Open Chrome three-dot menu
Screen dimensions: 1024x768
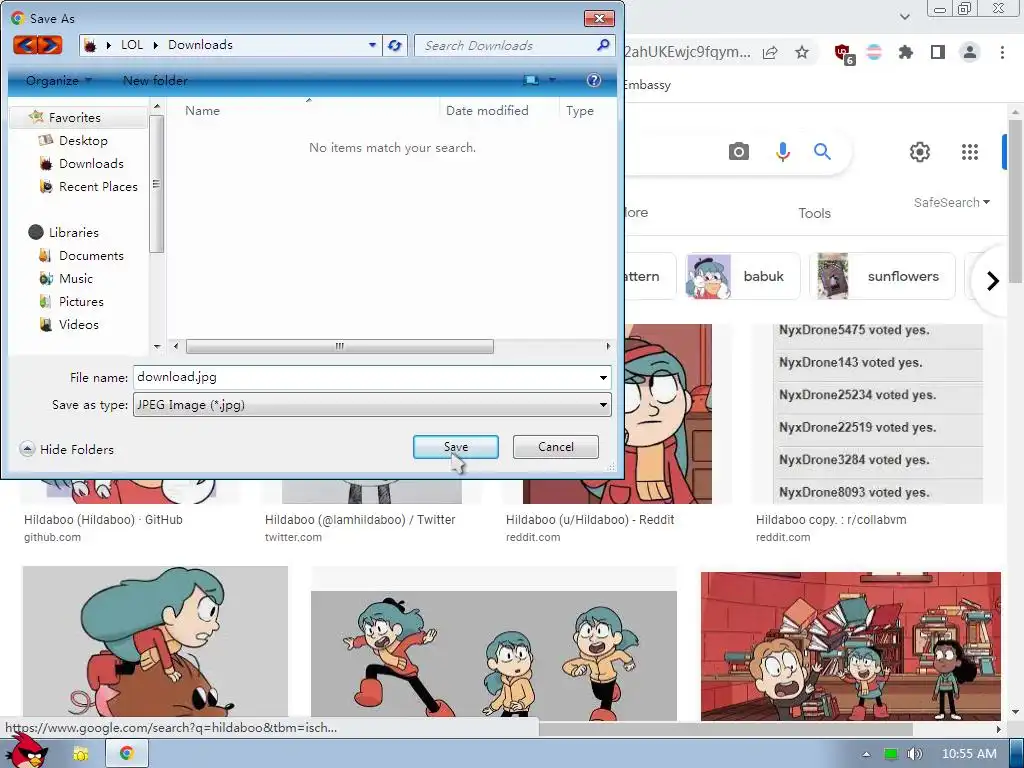(1002, 52)
